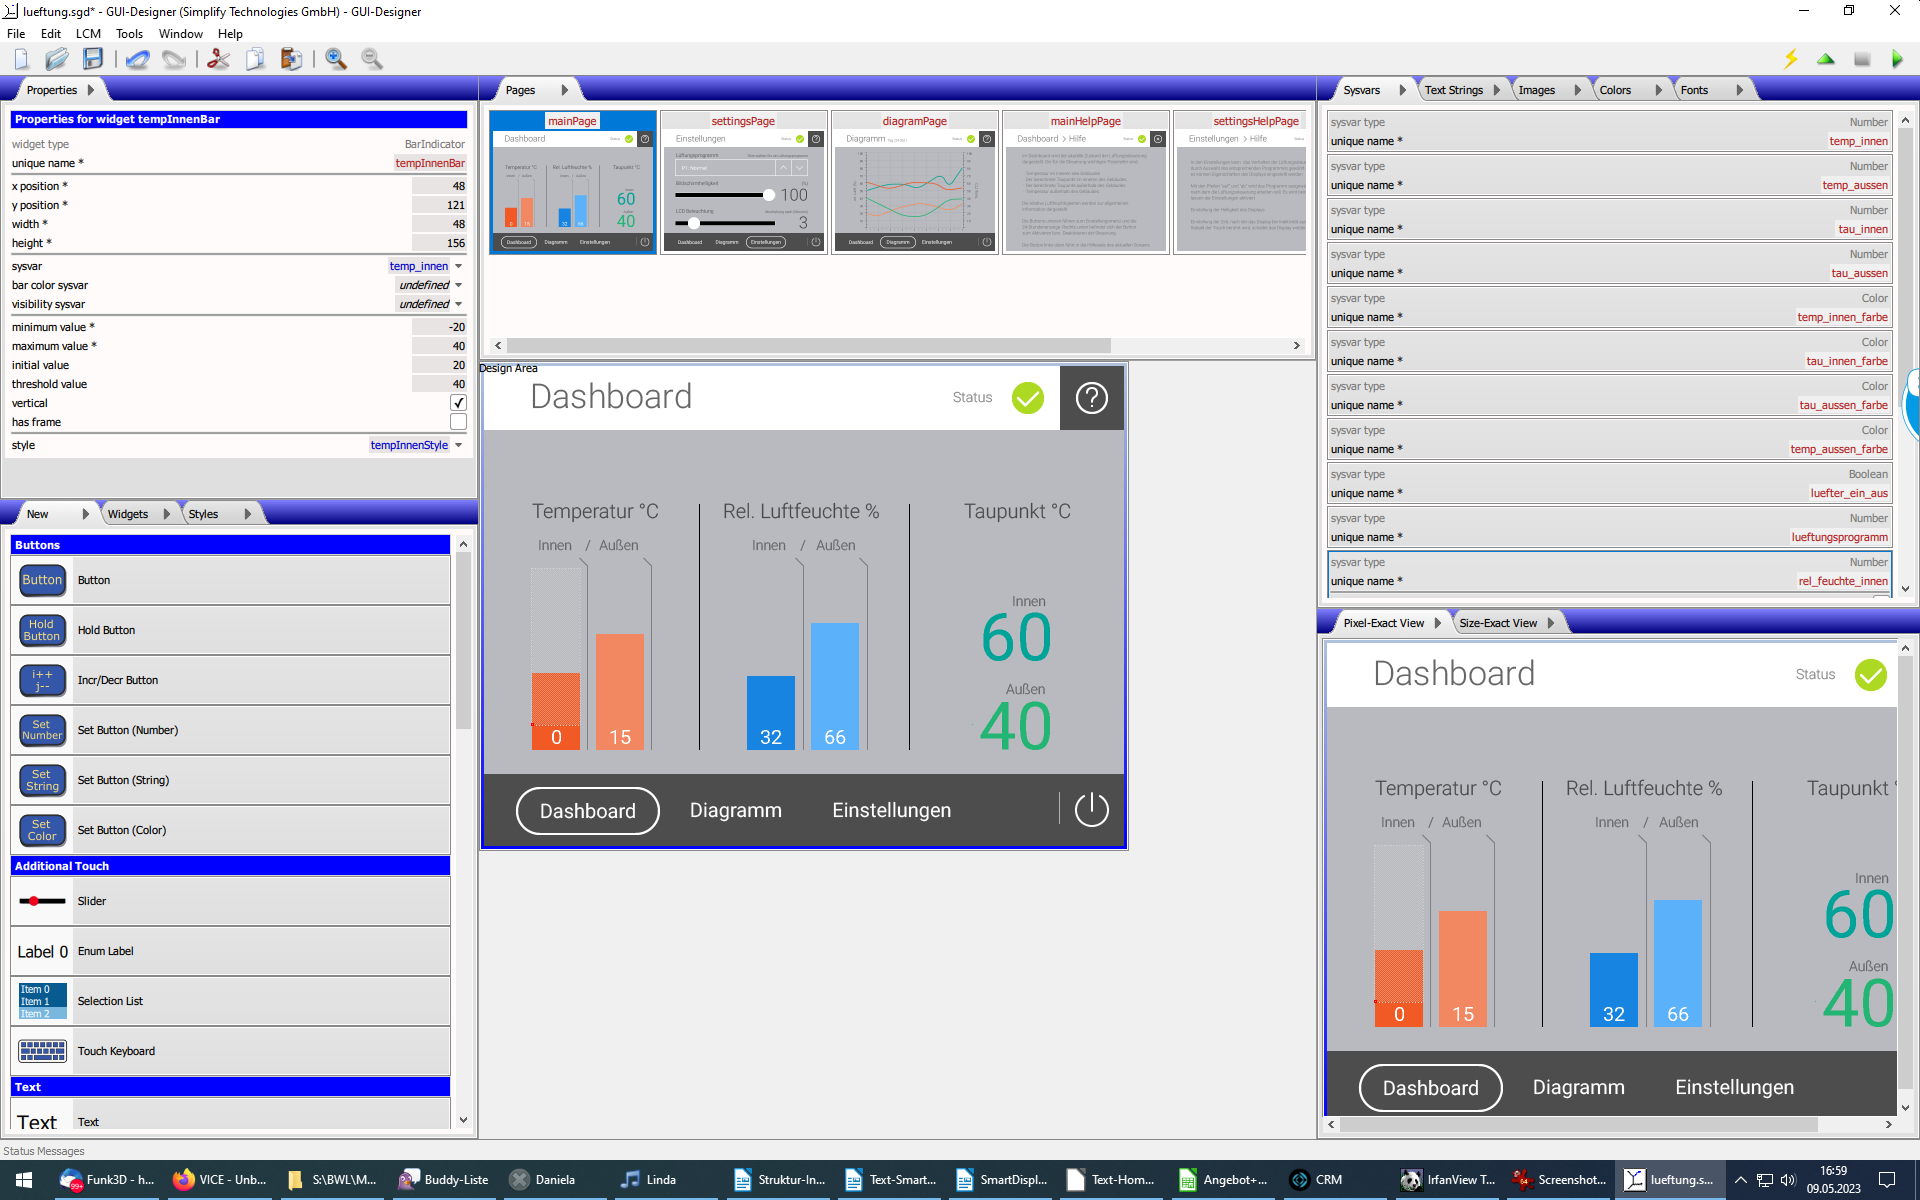Click the green upload triangle icon
The image size is (1920, 1200).
point(1826,59)
